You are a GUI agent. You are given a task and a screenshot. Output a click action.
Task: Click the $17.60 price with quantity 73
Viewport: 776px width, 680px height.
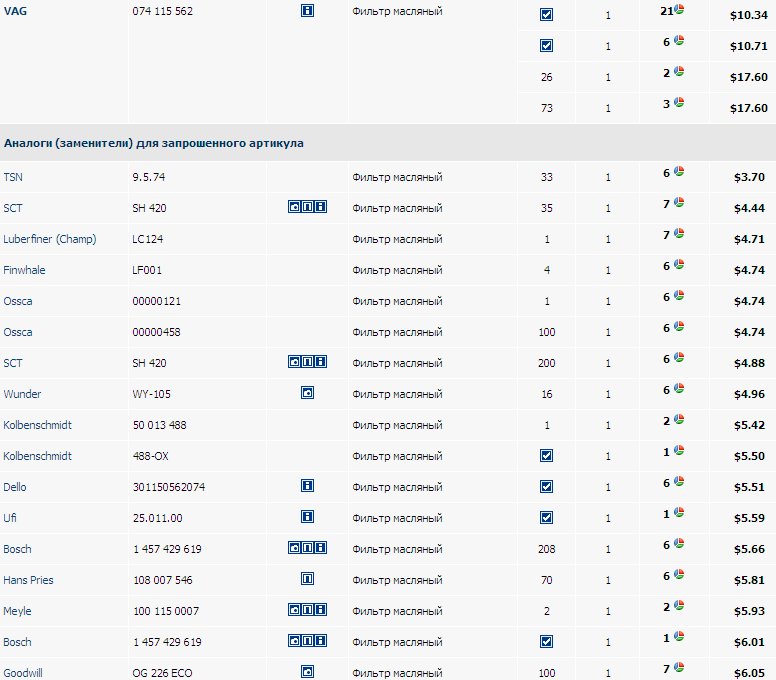(x=749, y=108)
